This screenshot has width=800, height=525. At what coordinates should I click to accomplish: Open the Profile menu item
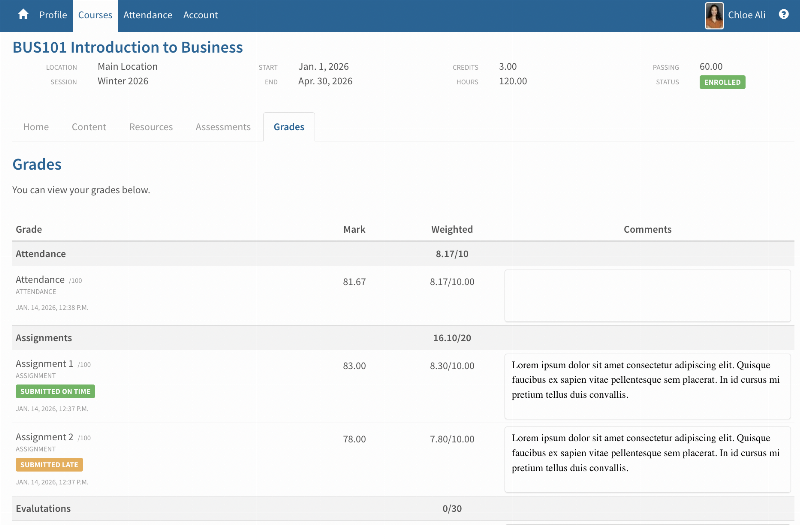click(x=53, y=15)
